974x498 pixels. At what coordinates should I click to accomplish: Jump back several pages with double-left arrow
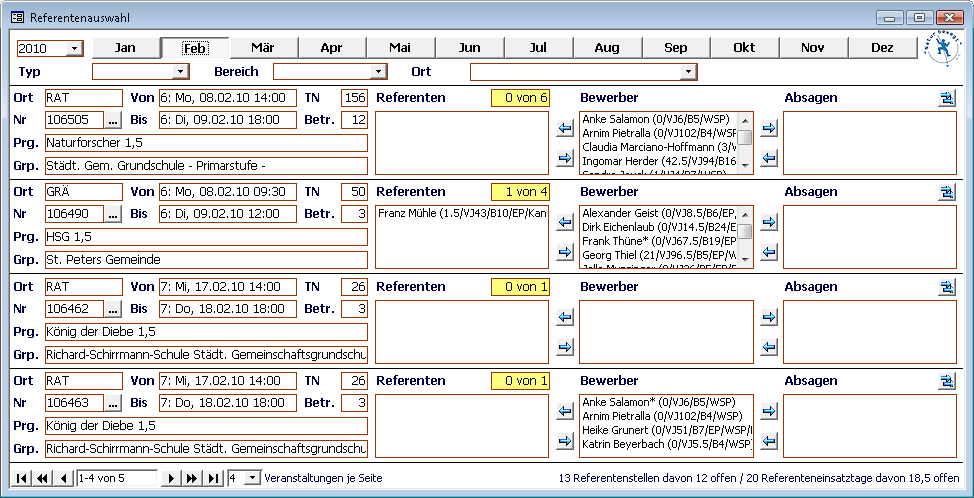click(42, 478)
